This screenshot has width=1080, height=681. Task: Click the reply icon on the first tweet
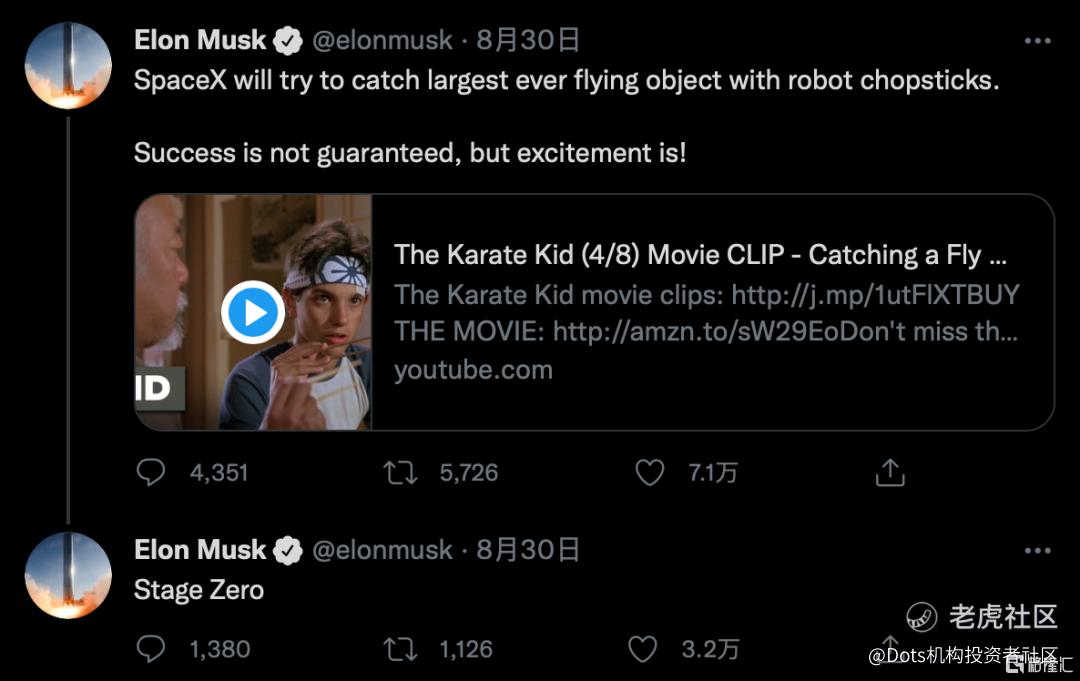[150, 472]
